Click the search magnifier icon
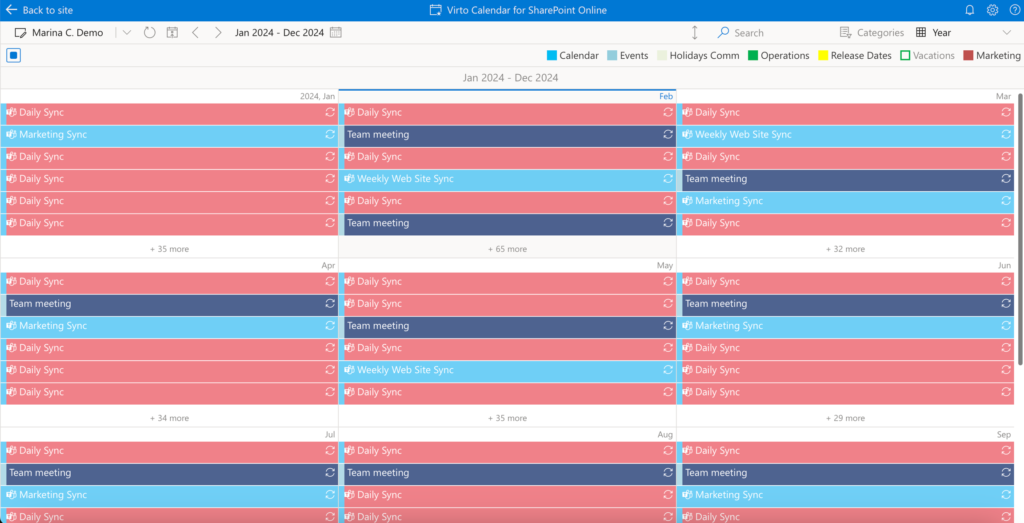 (723, 33)
